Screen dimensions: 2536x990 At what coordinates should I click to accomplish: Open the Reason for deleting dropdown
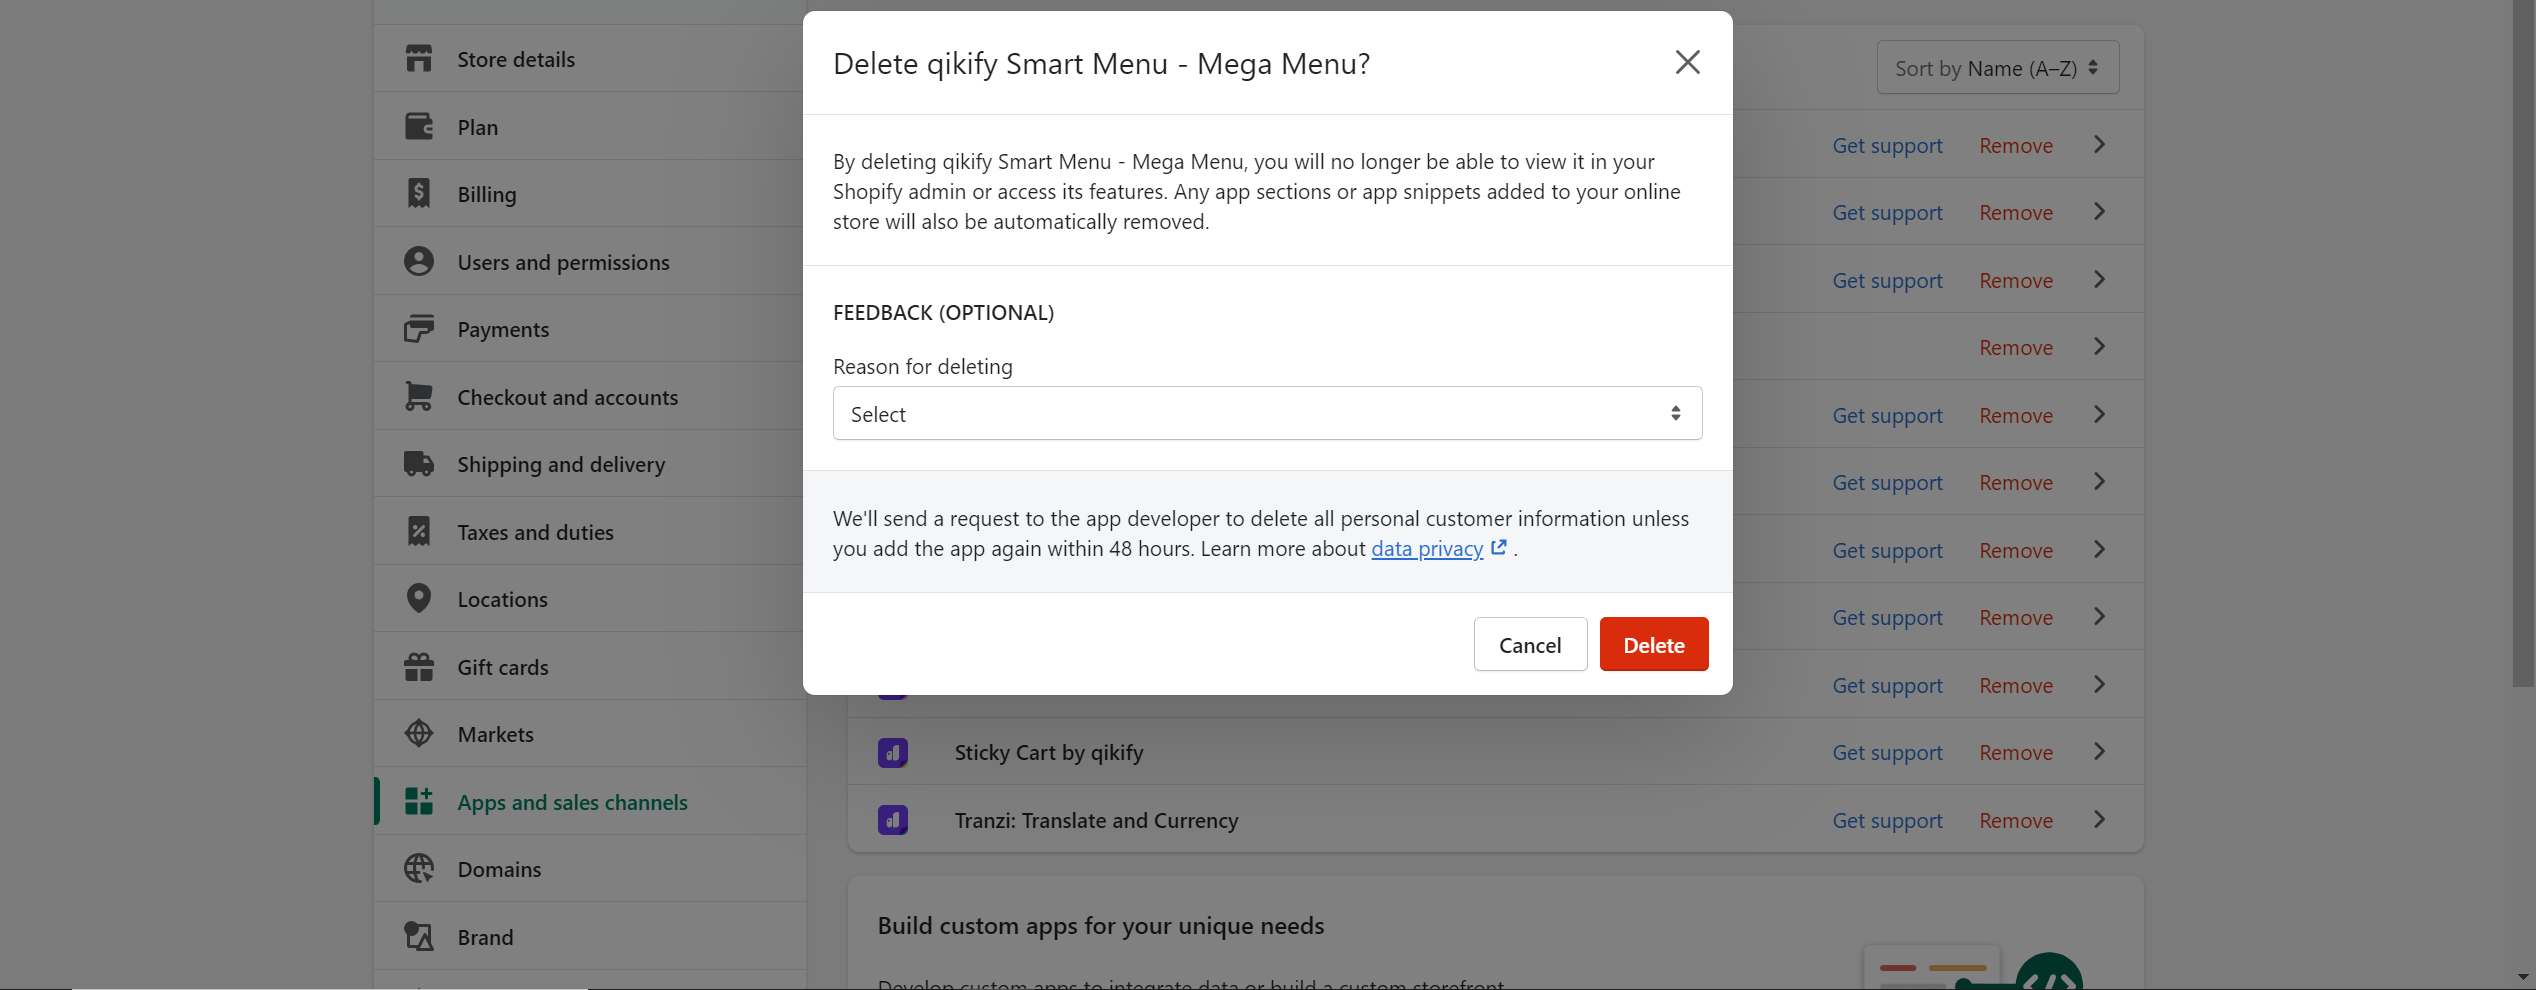point(1267,414)
